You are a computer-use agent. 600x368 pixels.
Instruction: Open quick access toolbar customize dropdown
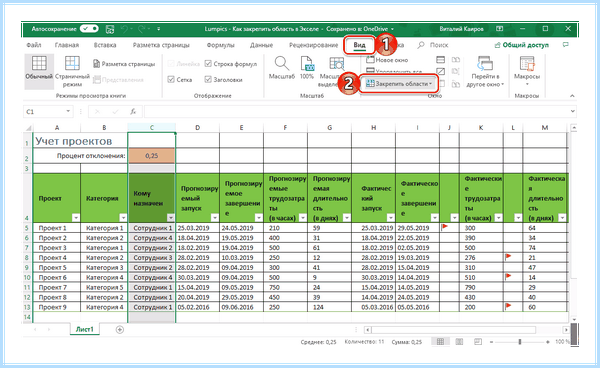pos(158,29)
